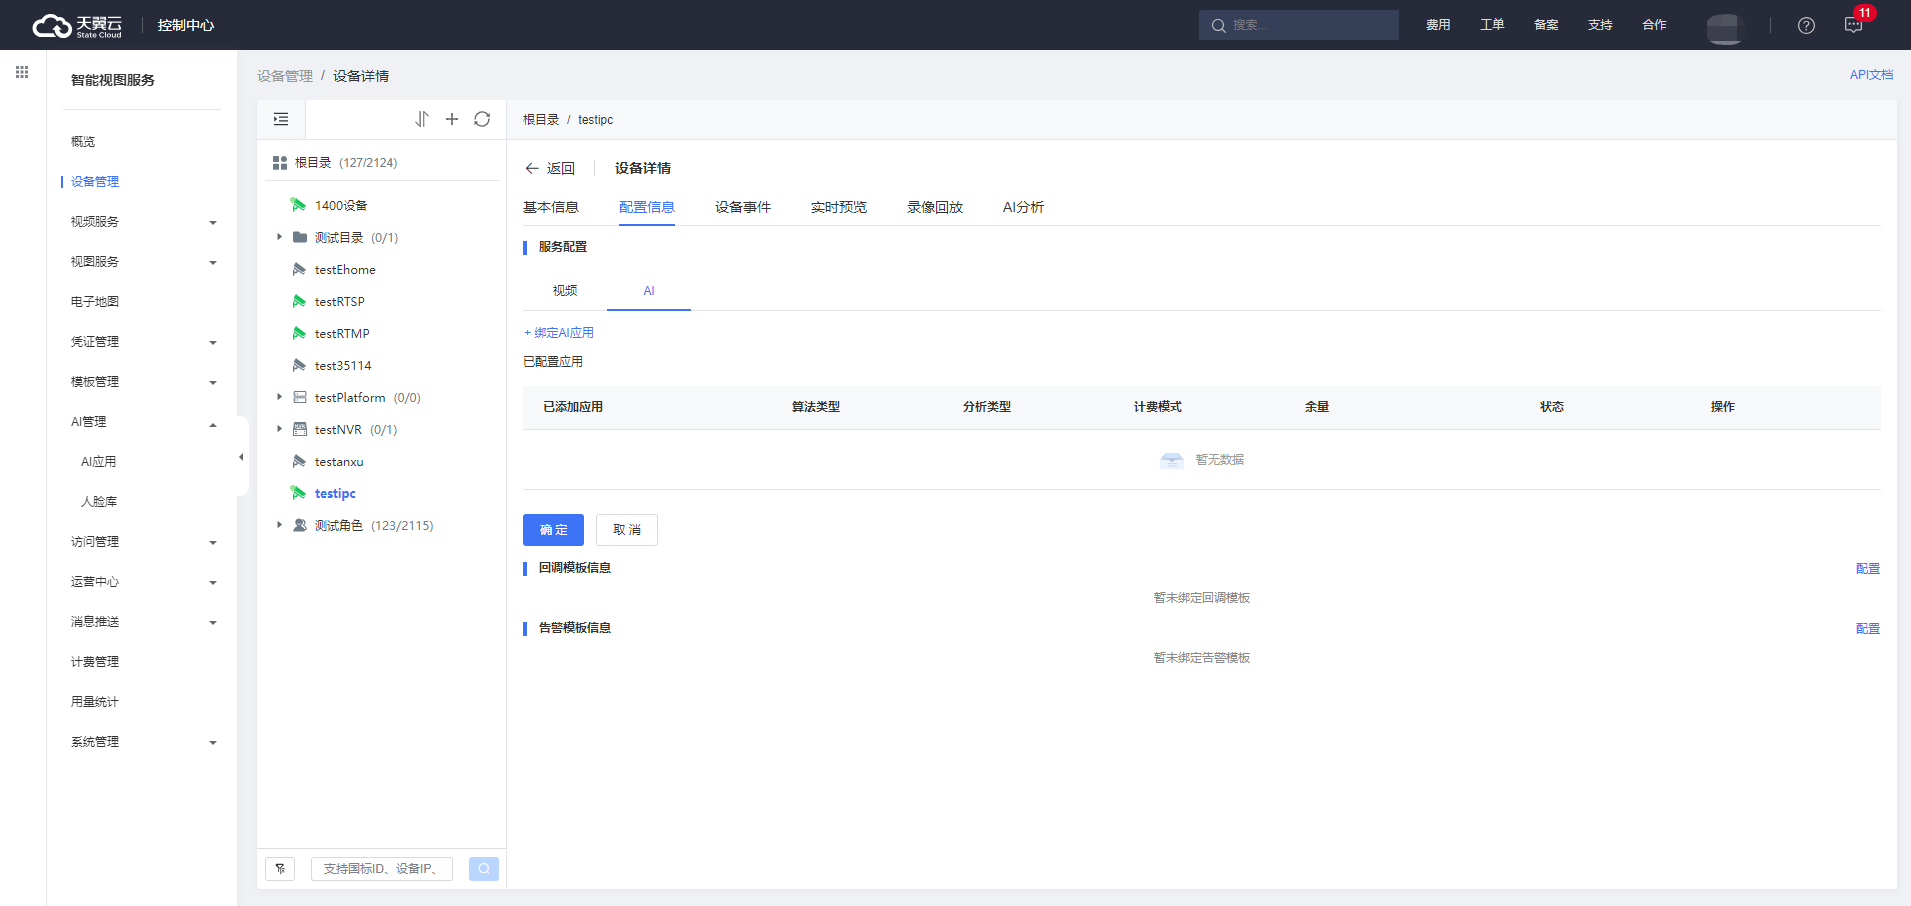Click the testRTSP camera icon
Image resolution: width=1911 pixels, height=906 pixels.
tap(299, 301)
